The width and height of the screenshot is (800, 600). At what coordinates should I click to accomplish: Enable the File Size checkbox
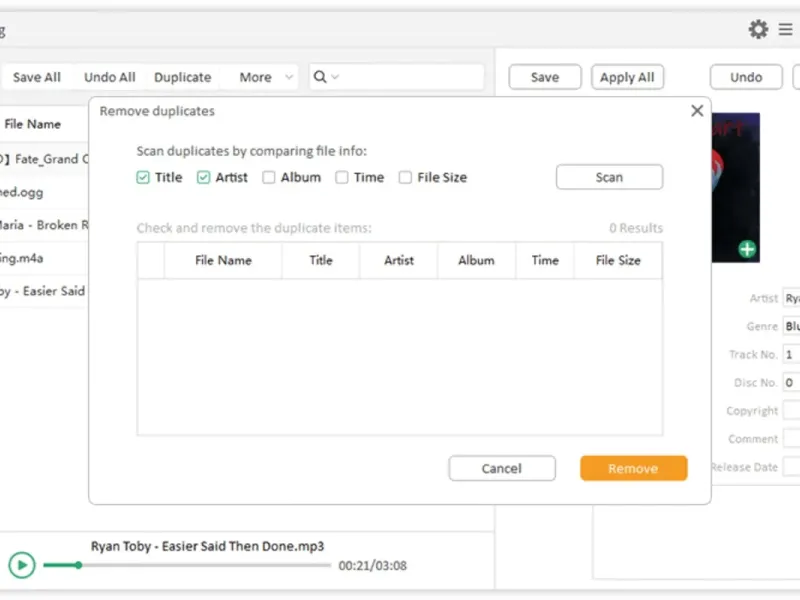pyautogui.click(x=405, y=178)
